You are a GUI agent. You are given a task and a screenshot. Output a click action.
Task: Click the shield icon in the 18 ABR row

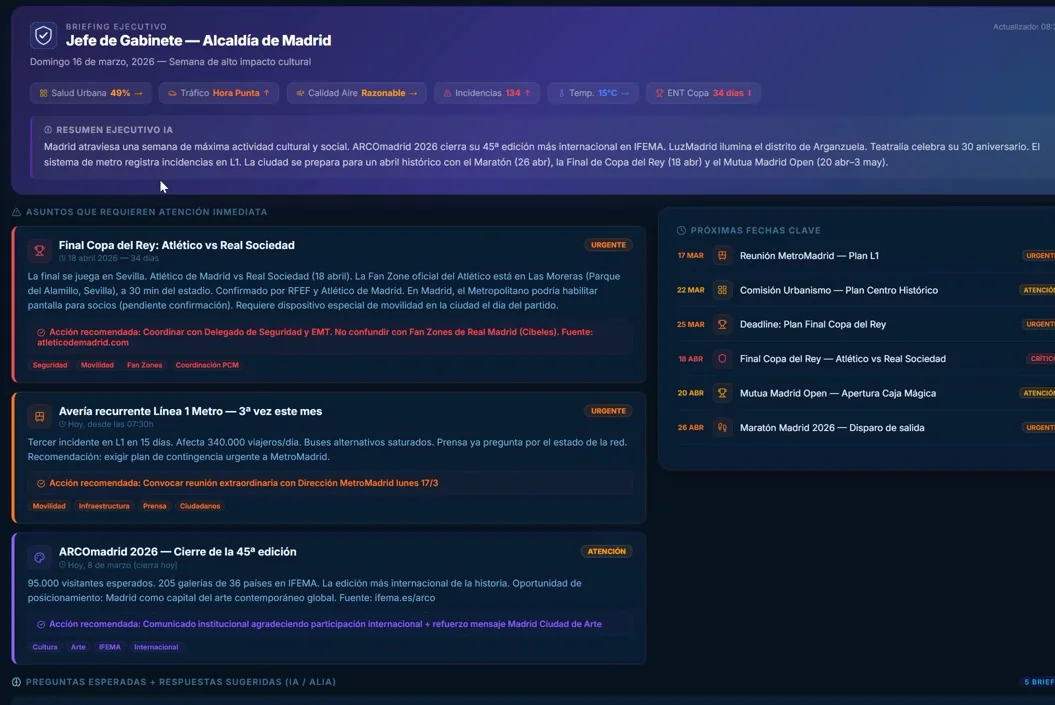pos(722,359)
